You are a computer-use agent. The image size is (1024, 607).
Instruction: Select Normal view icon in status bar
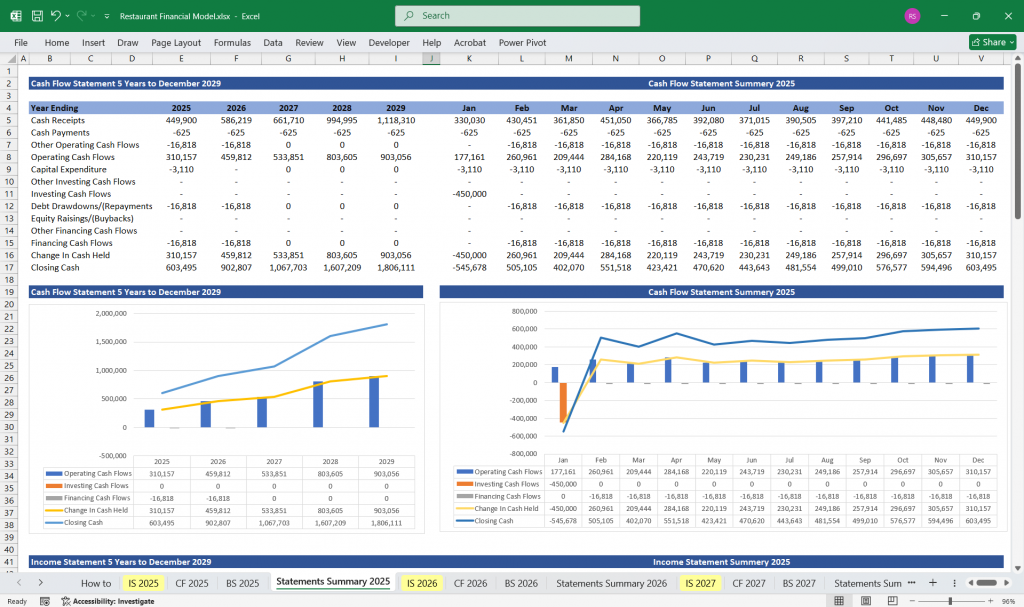[x=839, y=600]
